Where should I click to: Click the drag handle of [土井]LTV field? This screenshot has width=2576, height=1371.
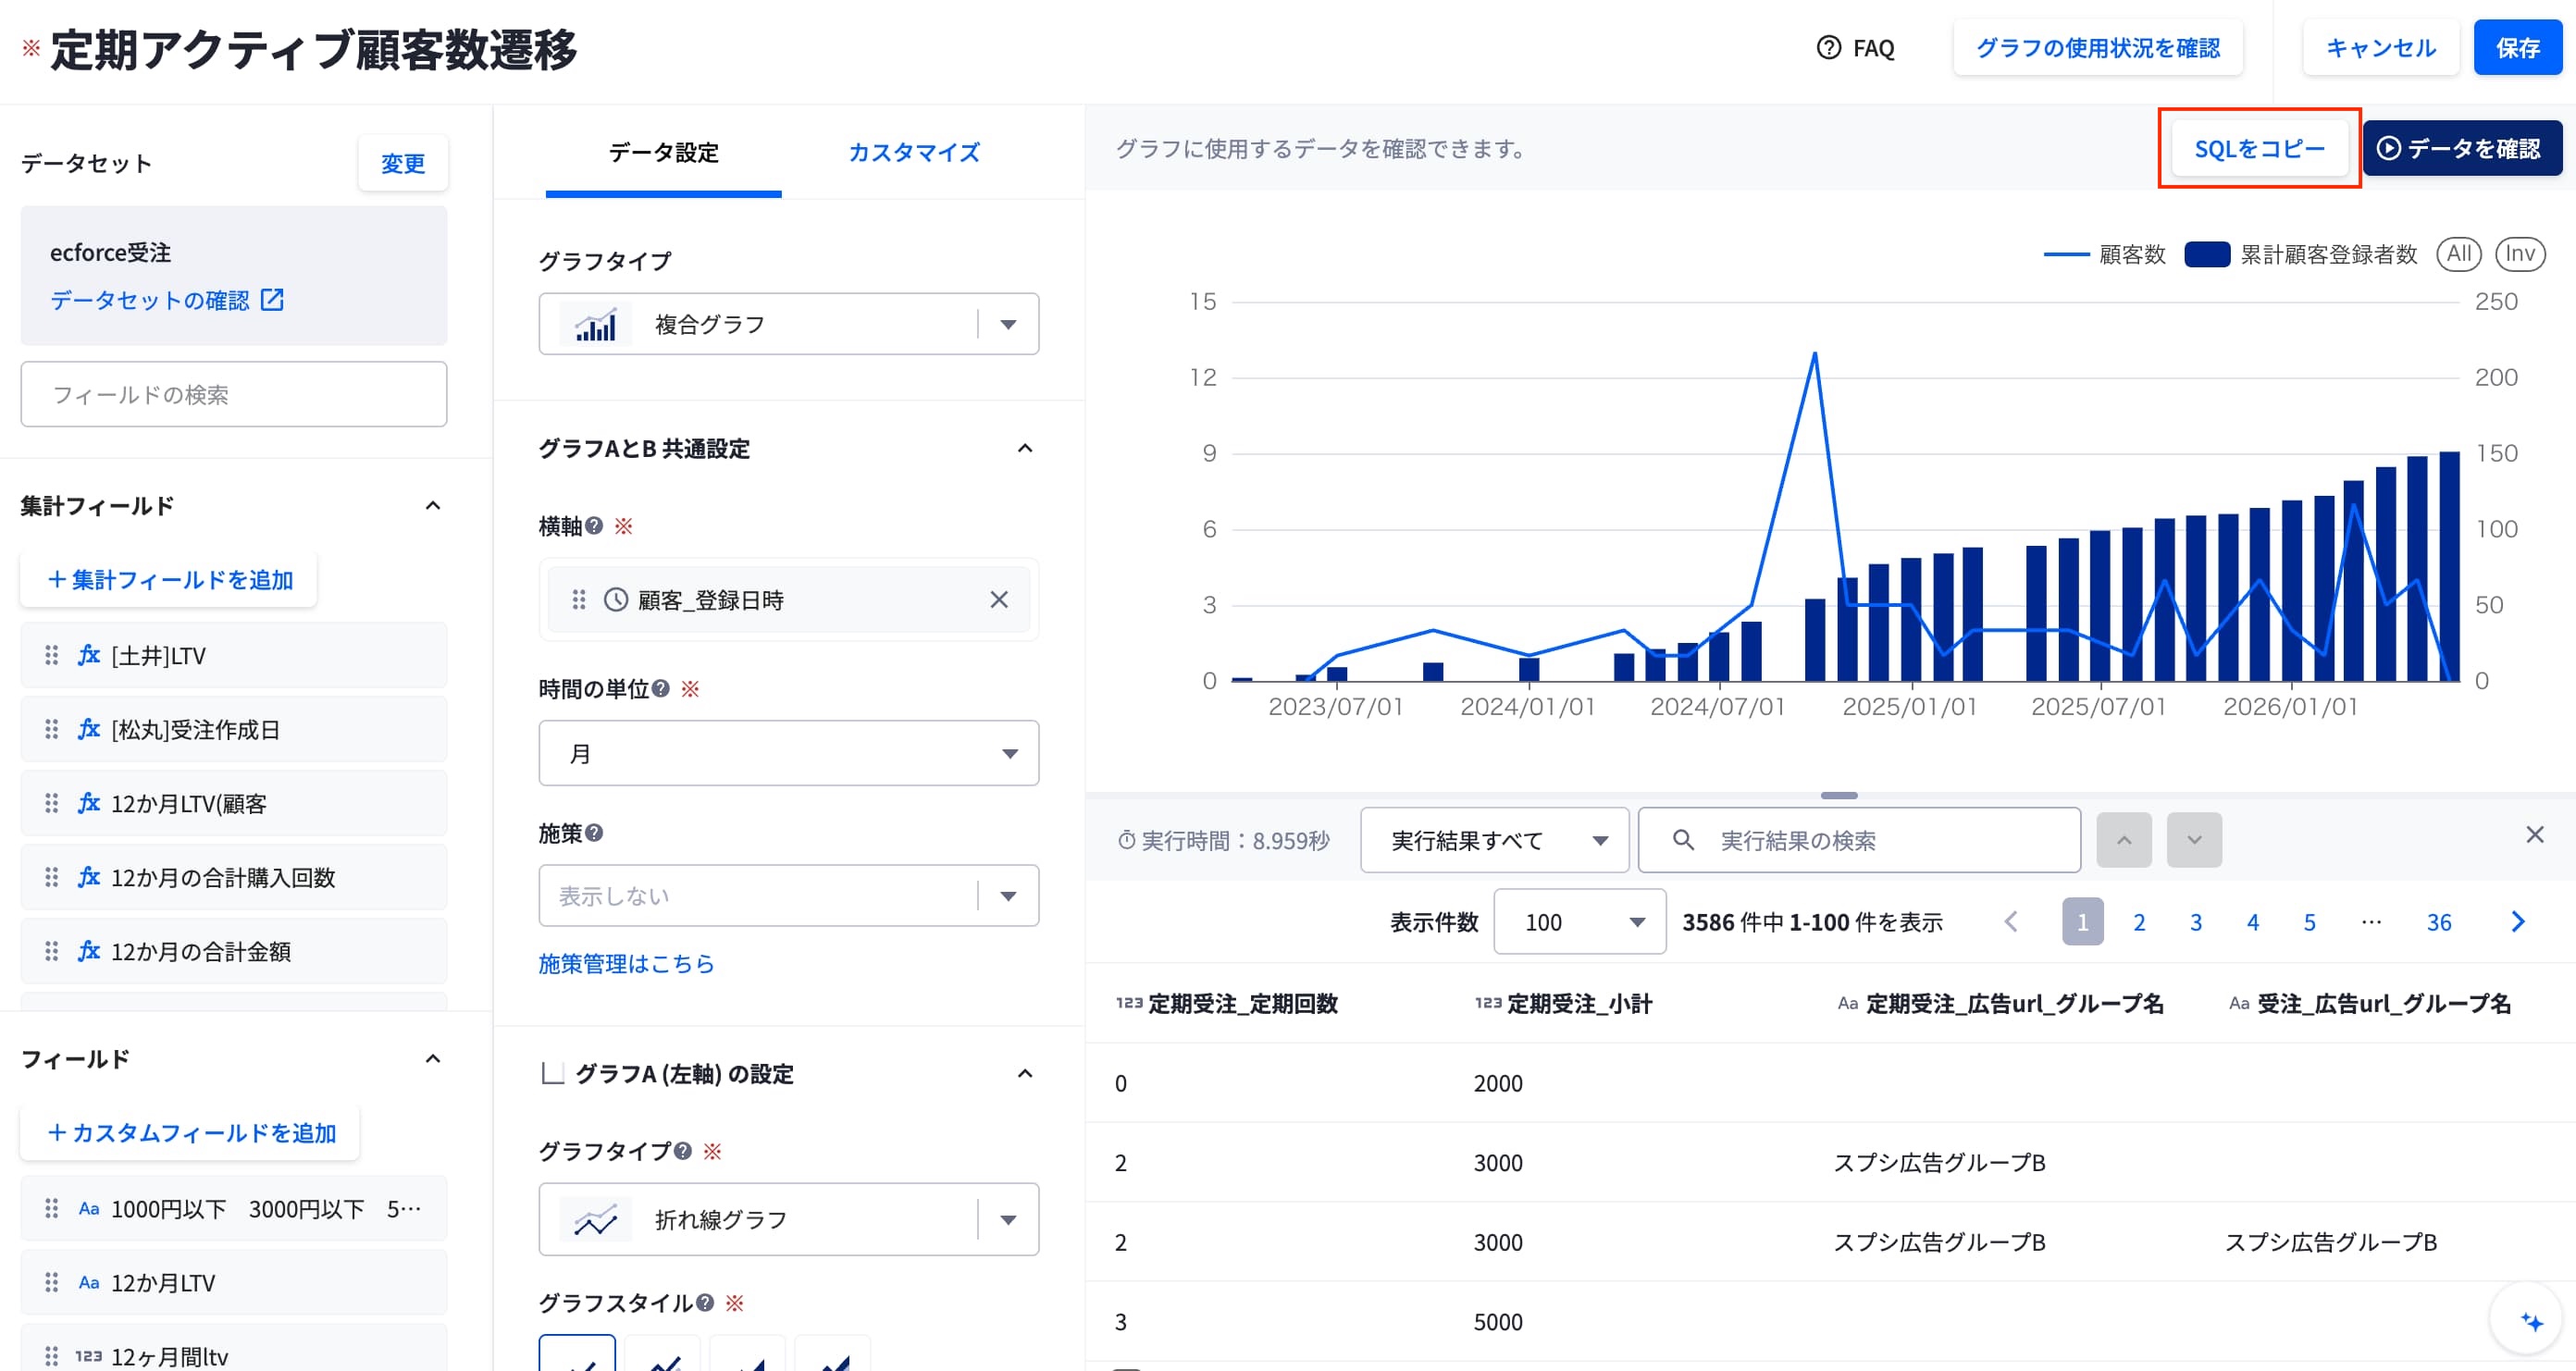(x=51, y=655)
